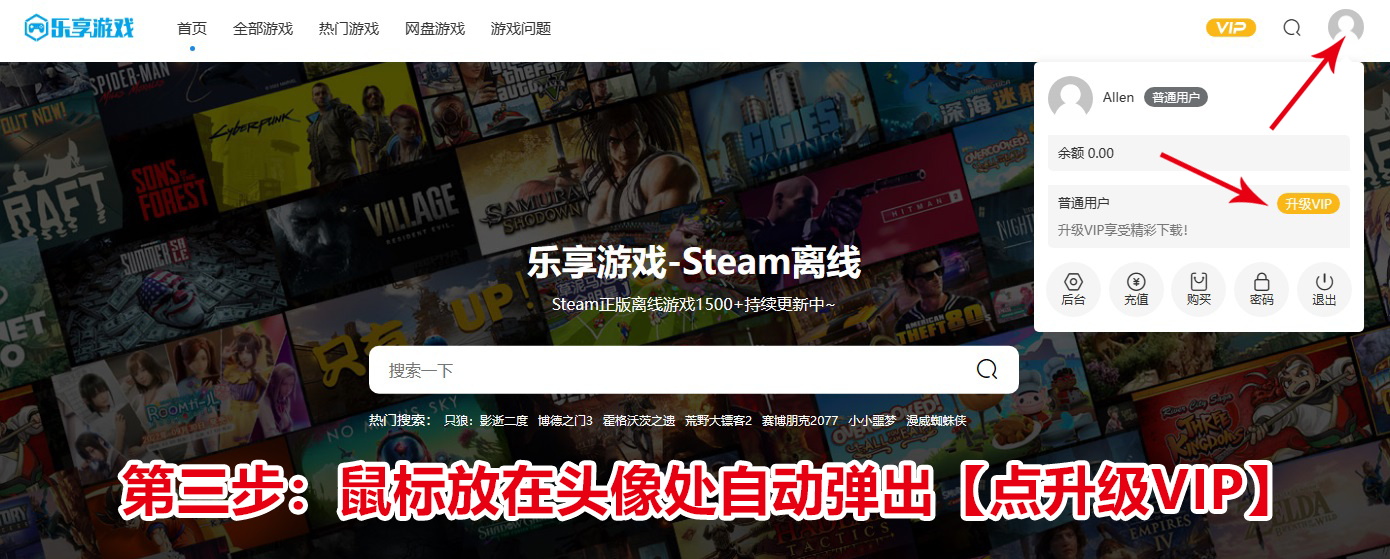Submit search with the search box magnifier
The height and width of the screenshot is (559, 1390).
987,370
